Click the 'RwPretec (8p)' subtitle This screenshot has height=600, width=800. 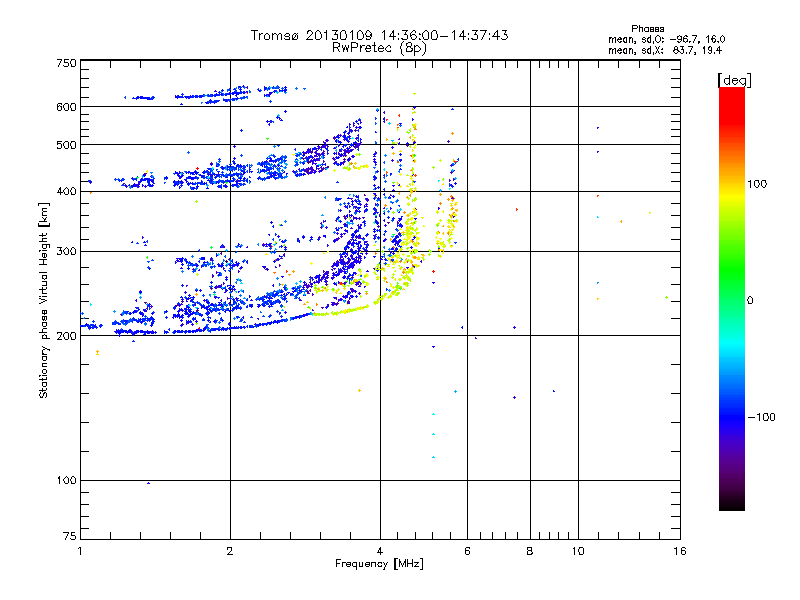pyautogui.click(x=379, y=48)
